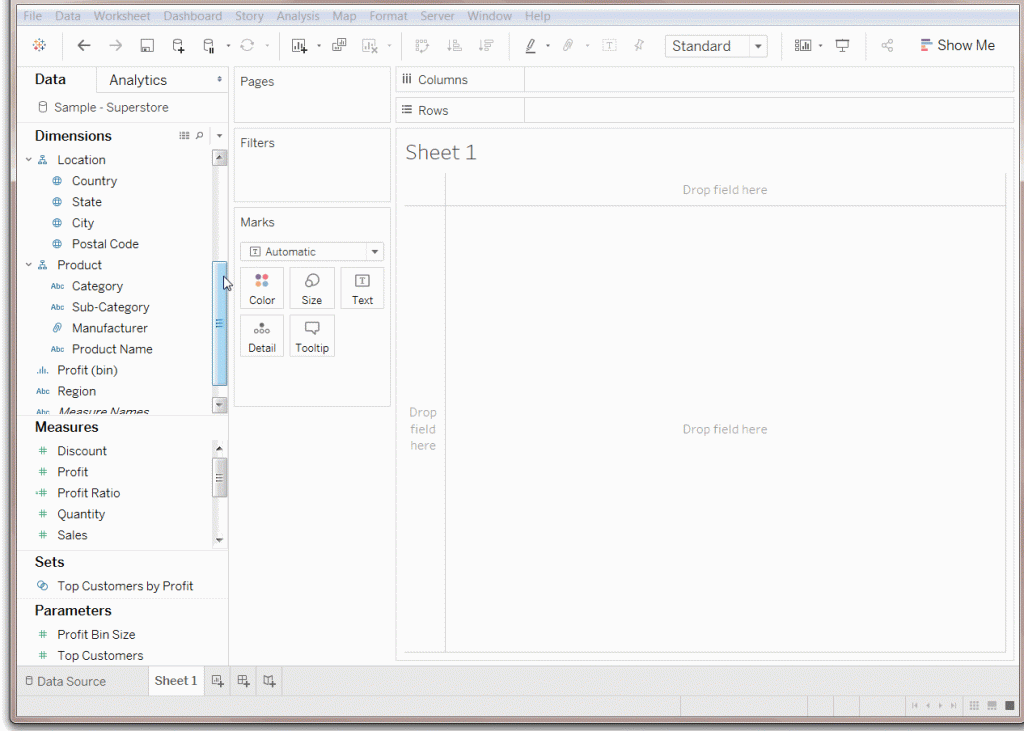Sort data ascending
Screen dimensions: 1024x731
(x=454, y=45)
